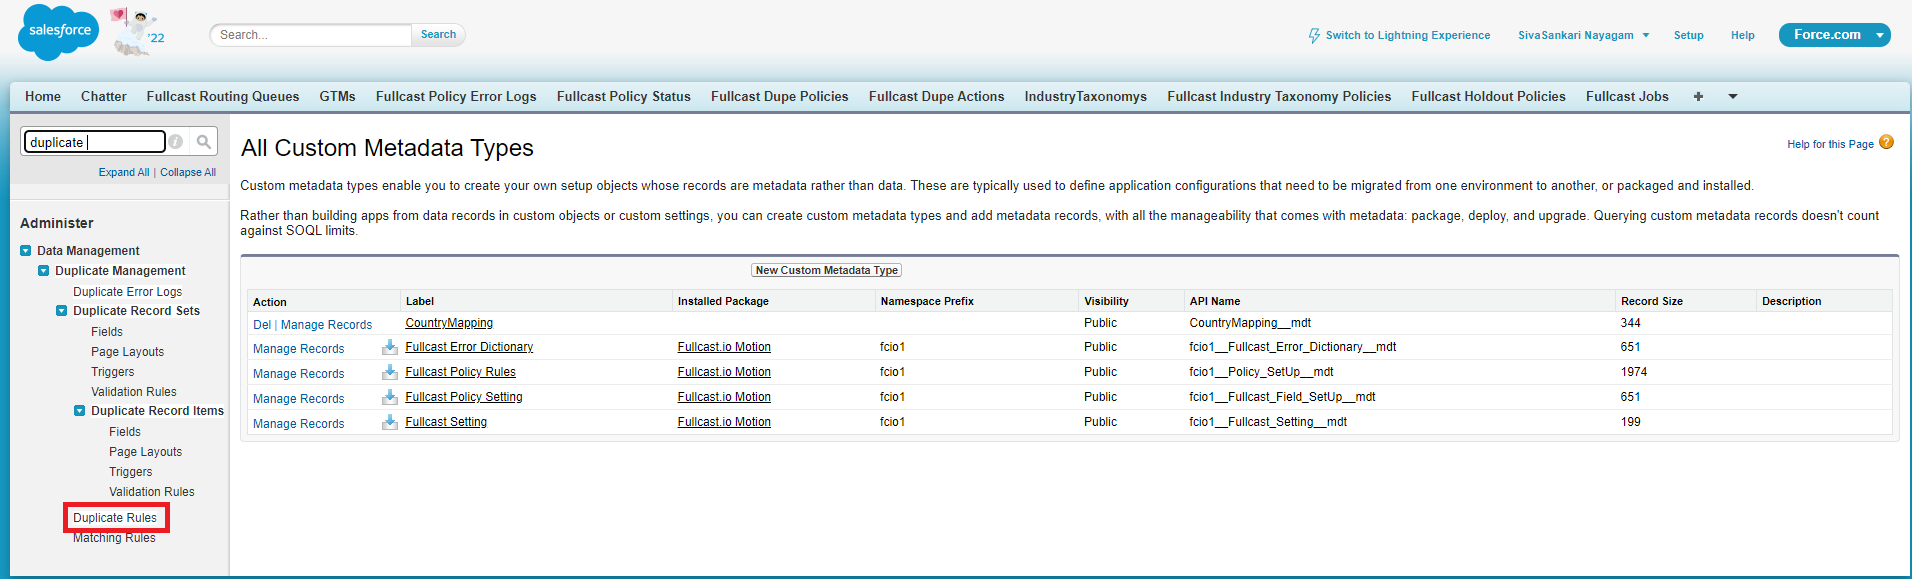
Task: Open the Chatter tab
Action: click(104, 97)
